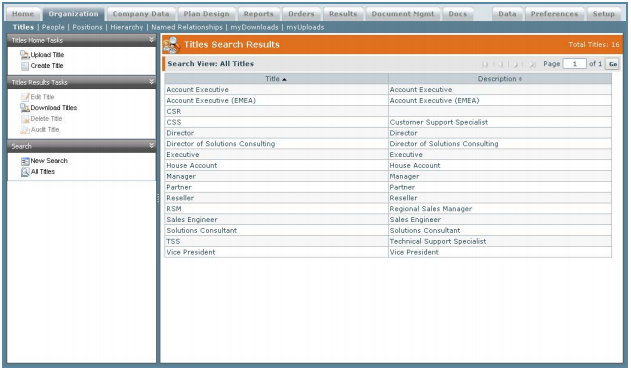Image resolution: width=631 pixels, height=371 pixels.
Task: Click the Download Titles icon
Action: pyautogui.click(x=25, y=108)
